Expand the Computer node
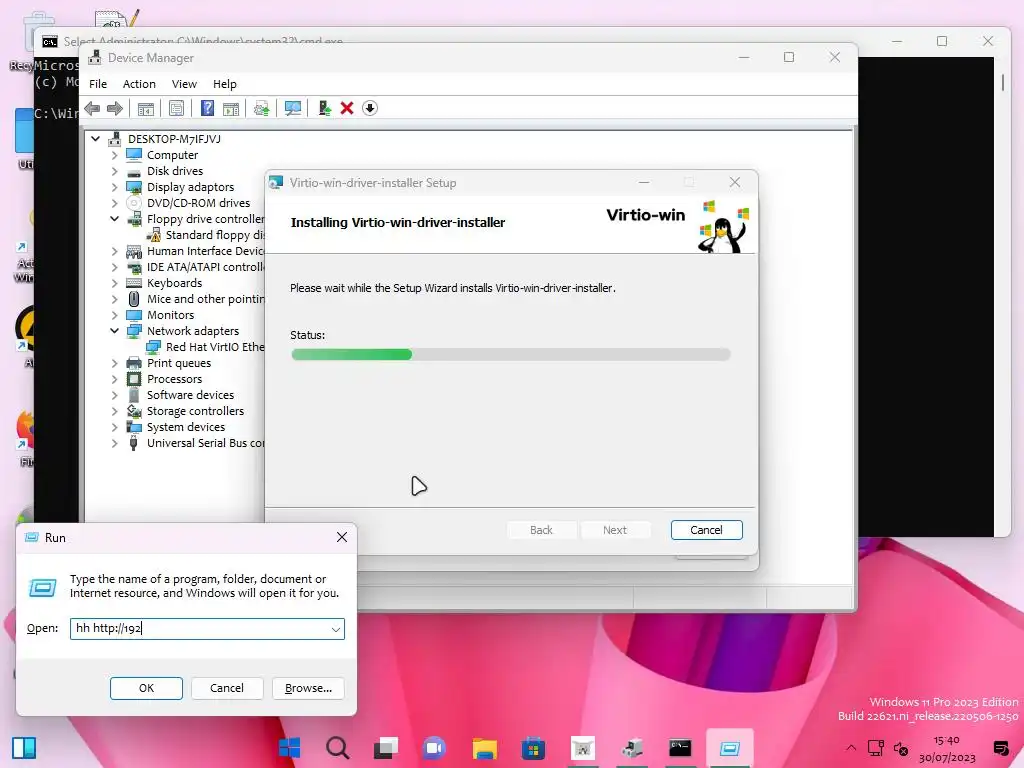The width and height of the screenshot is (1024, 768). coord(115,155)
